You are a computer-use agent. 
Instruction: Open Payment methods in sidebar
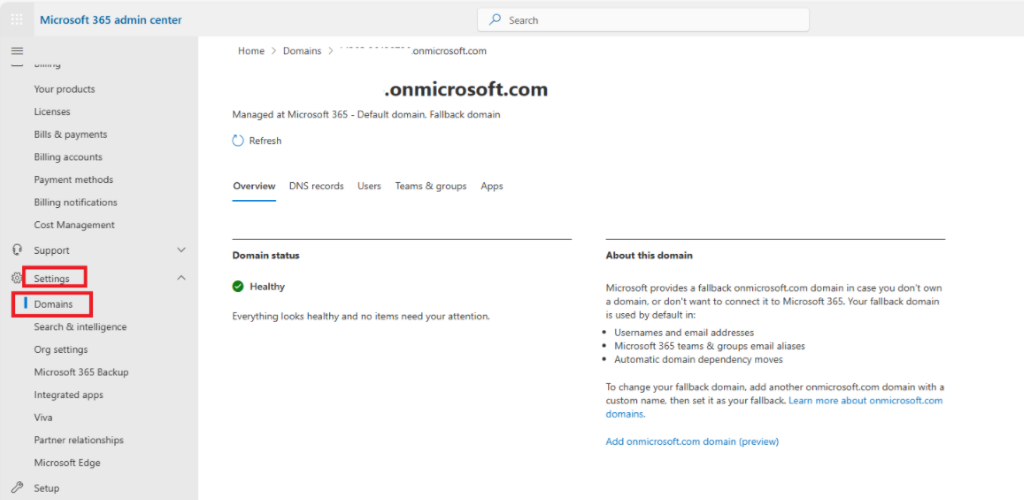73,180
